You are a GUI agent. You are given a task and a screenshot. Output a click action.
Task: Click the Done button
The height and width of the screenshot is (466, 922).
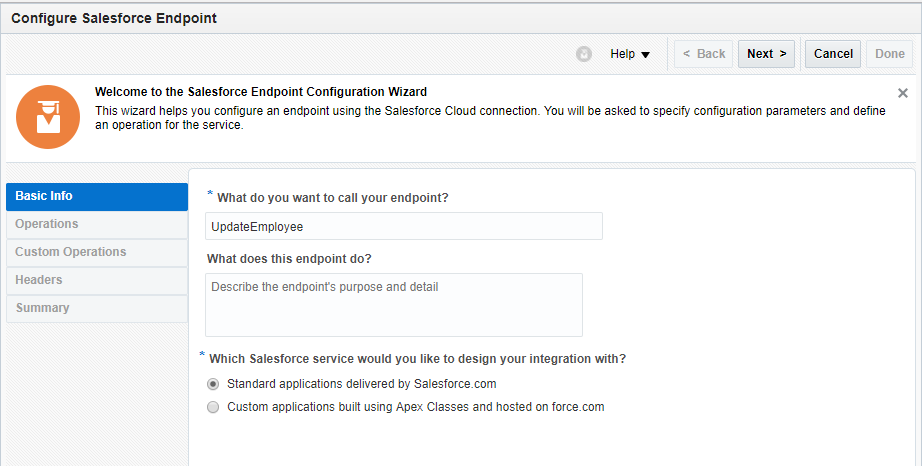(889, 54)
